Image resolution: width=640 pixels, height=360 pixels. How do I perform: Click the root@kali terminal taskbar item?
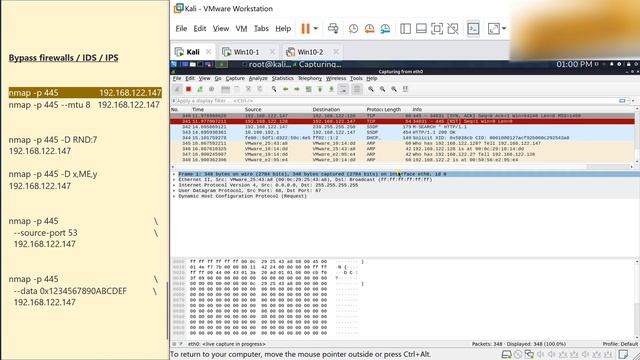(x=267, y=64)
